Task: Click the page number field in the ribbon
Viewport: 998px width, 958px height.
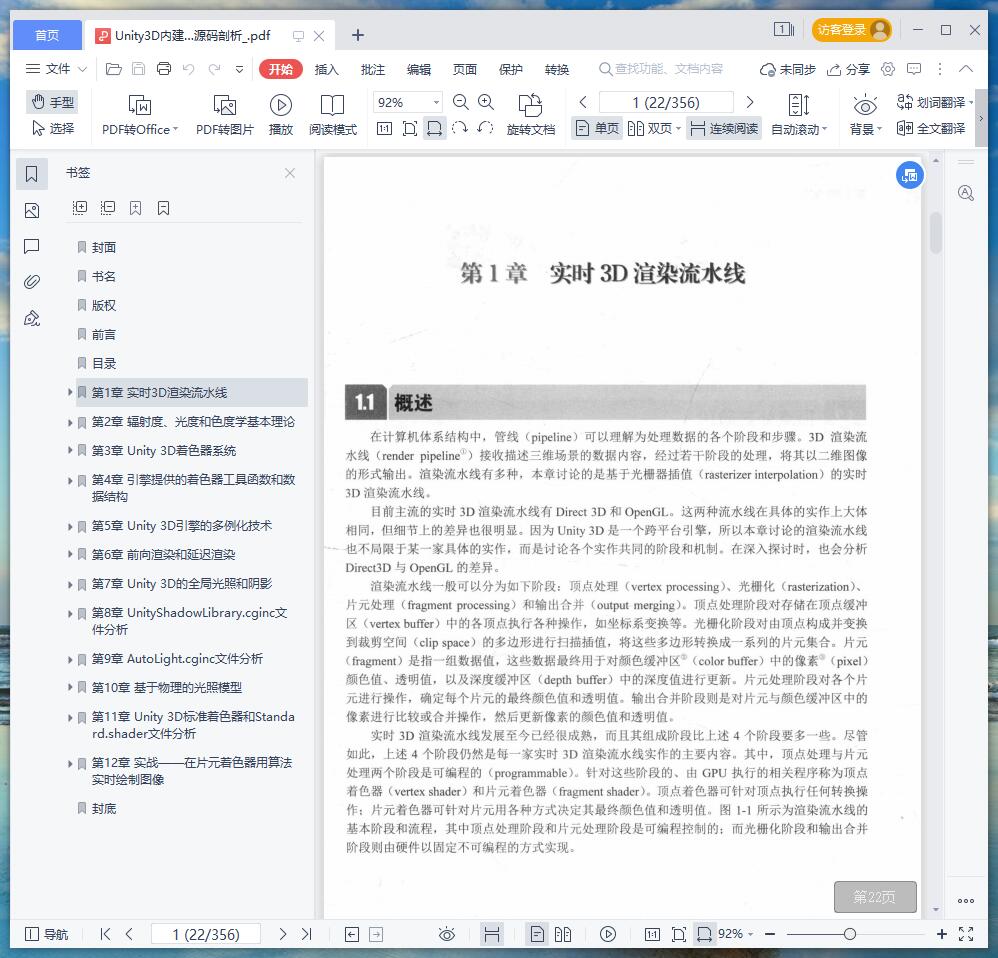Action: (x=666, y=102)
